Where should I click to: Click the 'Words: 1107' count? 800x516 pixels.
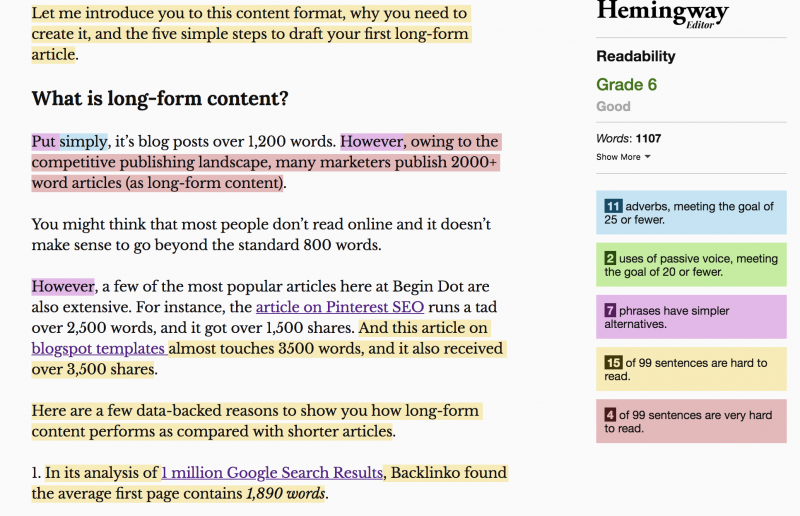[x=629, y=138]
